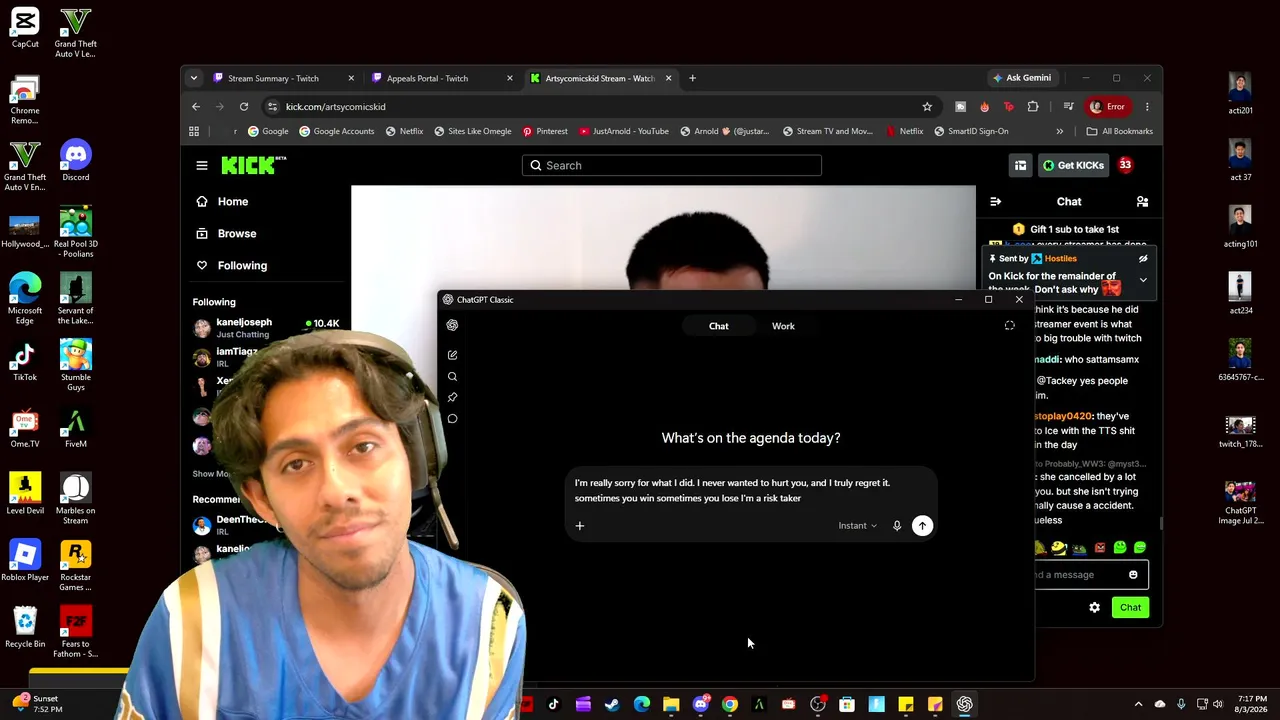Open the chat bubble icon in ChatGPT sidebar
This screenshot has height=720, width=1280.
(x=452, y=419)
